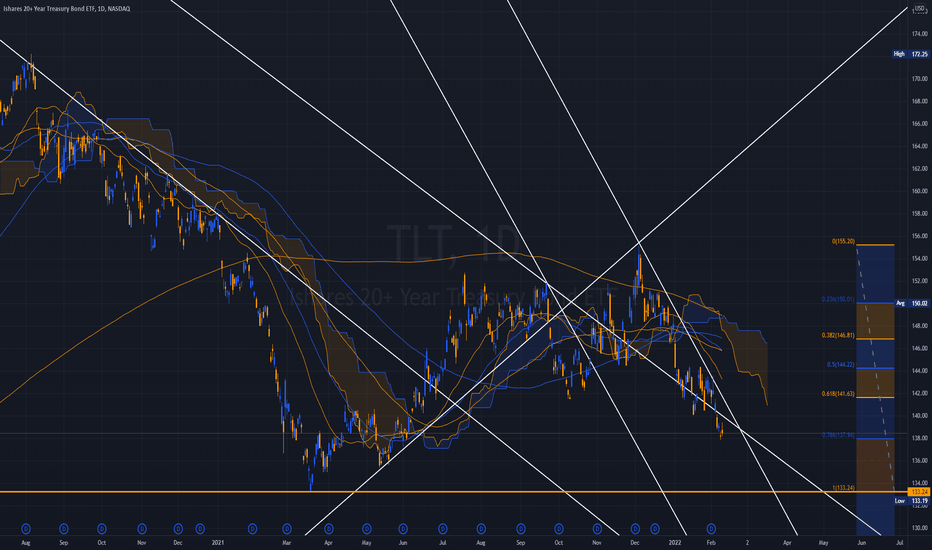Open the October 2021 dividend marker
932x550 pixels.
click(x=559, y=528)
